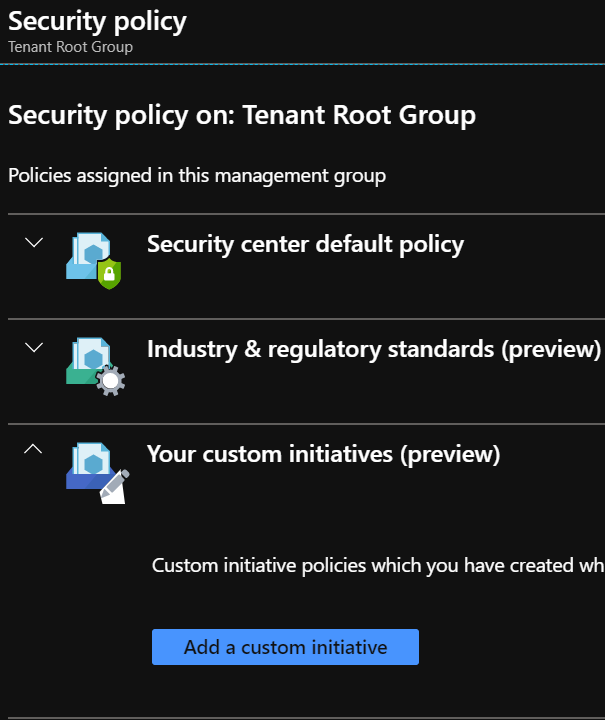Viewport: 605px width, 720px height.
Task: Expand Industry & regulatory standards chevron
Action: 34,347
